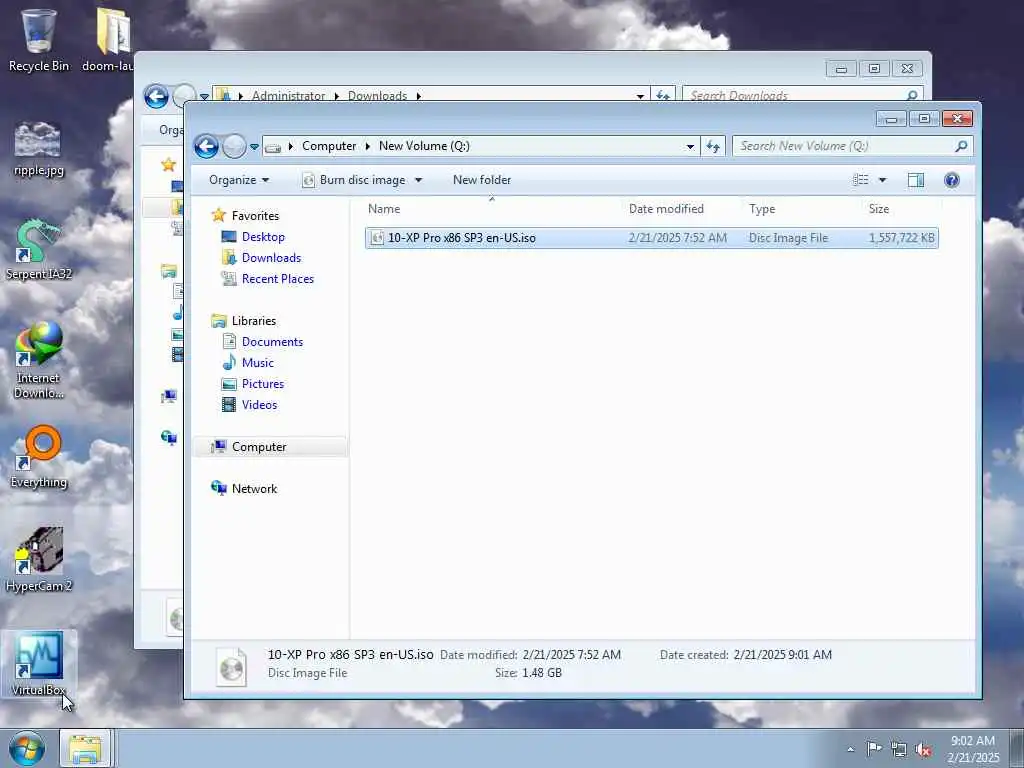Screen dimensions: 1024x768
Task: Select file 10-XP Pro x86 SP3 en-US.iso
Action: pos(652,238)
